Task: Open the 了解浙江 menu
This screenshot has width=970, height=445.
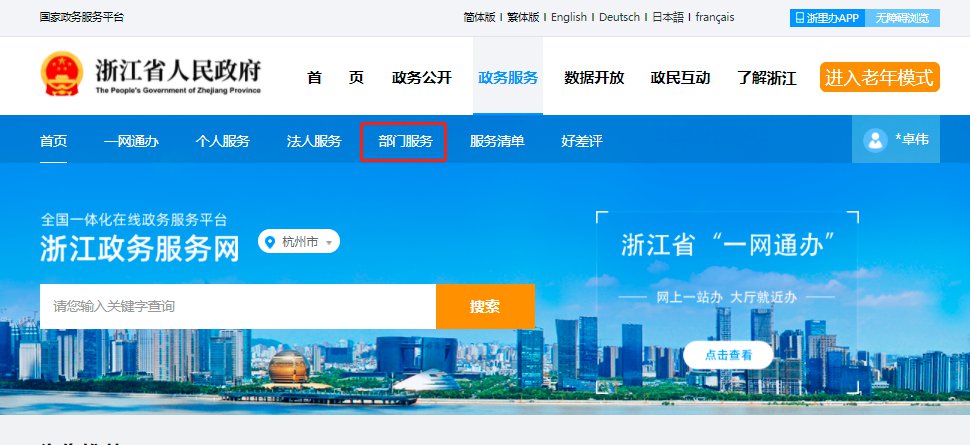Action: [x=766, y=78]
